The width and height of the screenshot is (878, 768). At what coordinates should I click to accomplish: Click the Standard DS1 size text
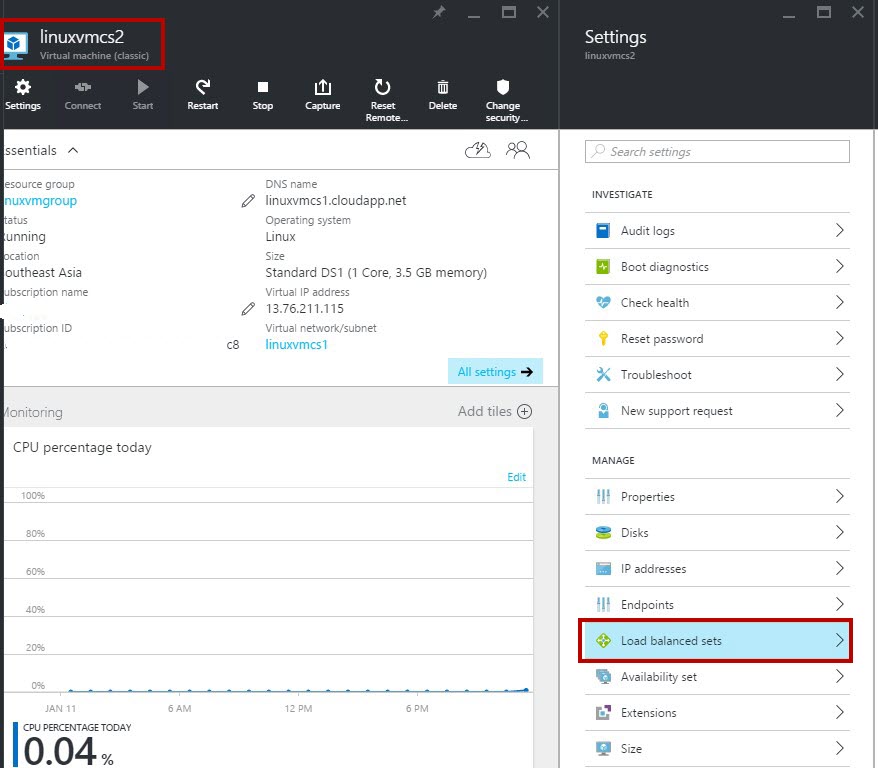(x=376, y=273)
